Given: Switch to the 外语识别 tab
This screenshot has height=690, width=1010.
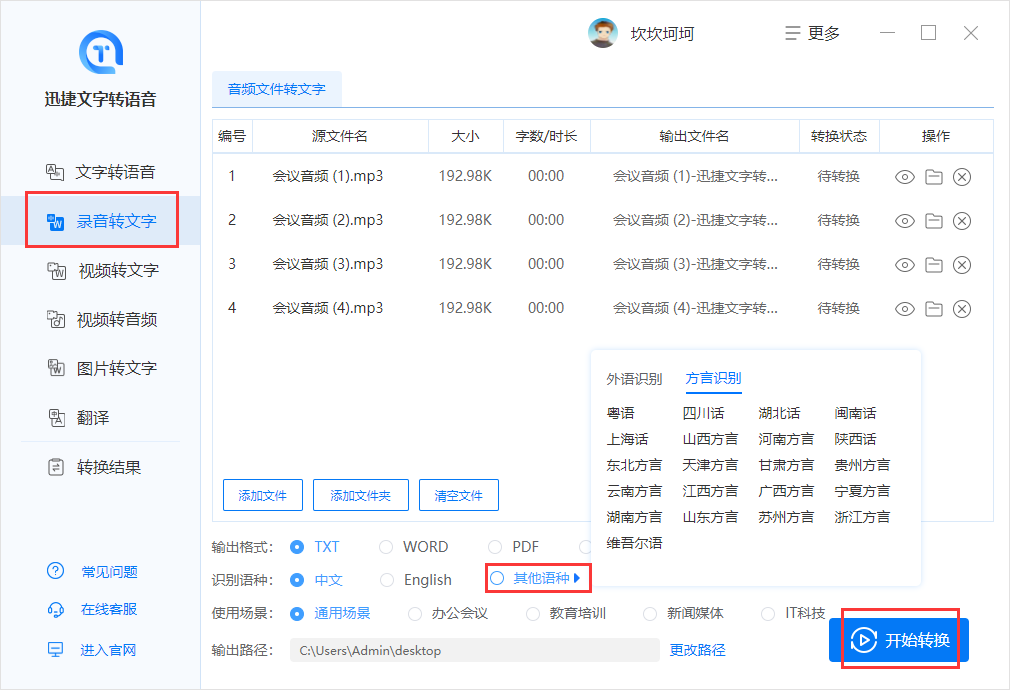Looking at the screenshot, I should point(634,379).
